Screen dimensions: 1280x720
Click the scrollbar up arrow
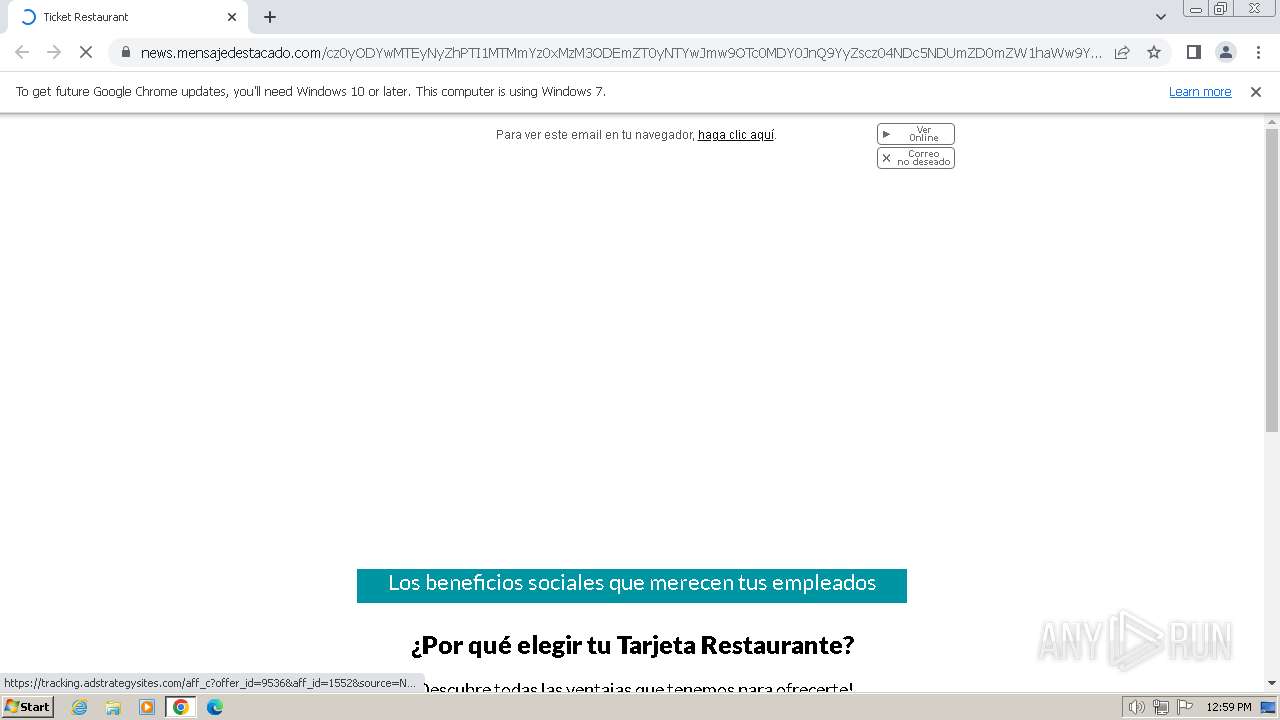1272,121
